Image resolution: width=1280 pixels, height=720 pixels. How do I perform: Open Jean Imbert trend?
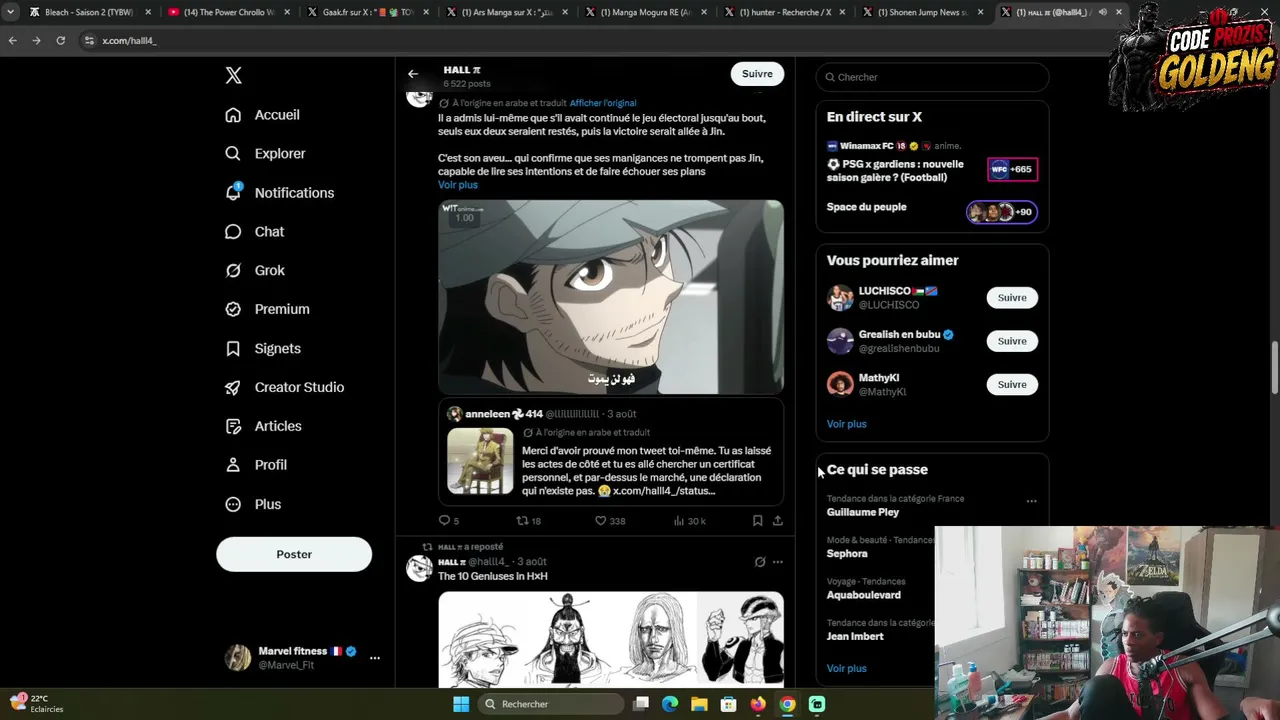855,637
